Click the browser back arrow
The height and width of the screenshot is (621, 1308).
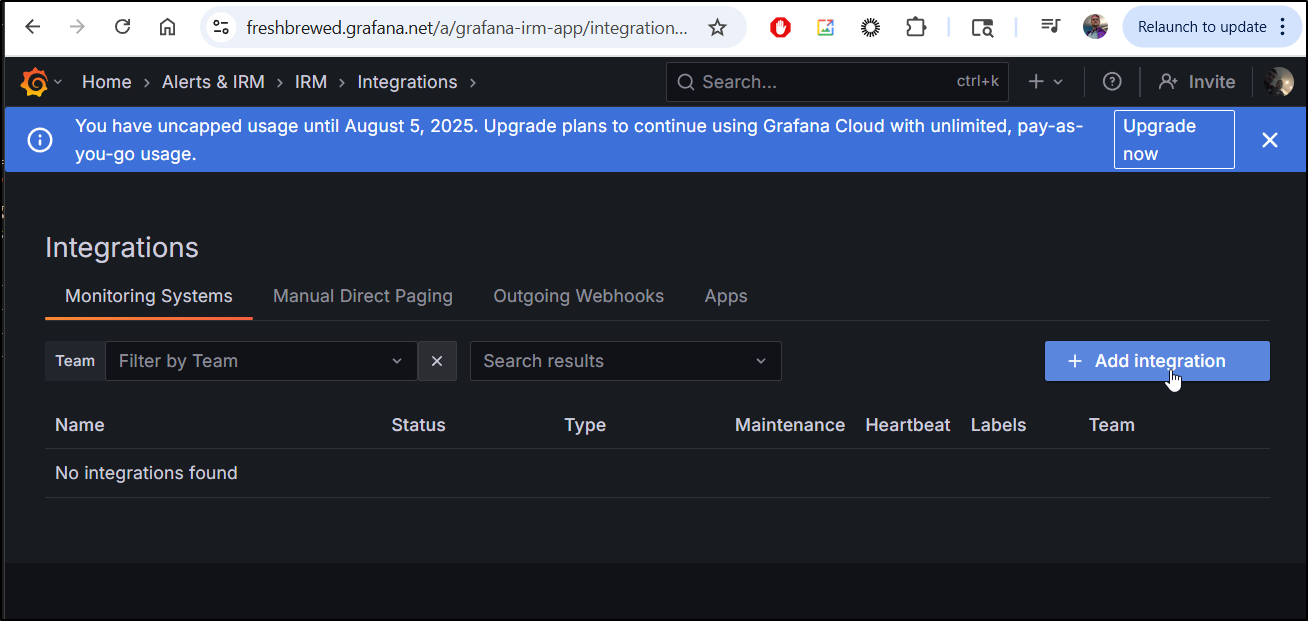(32, 27)
